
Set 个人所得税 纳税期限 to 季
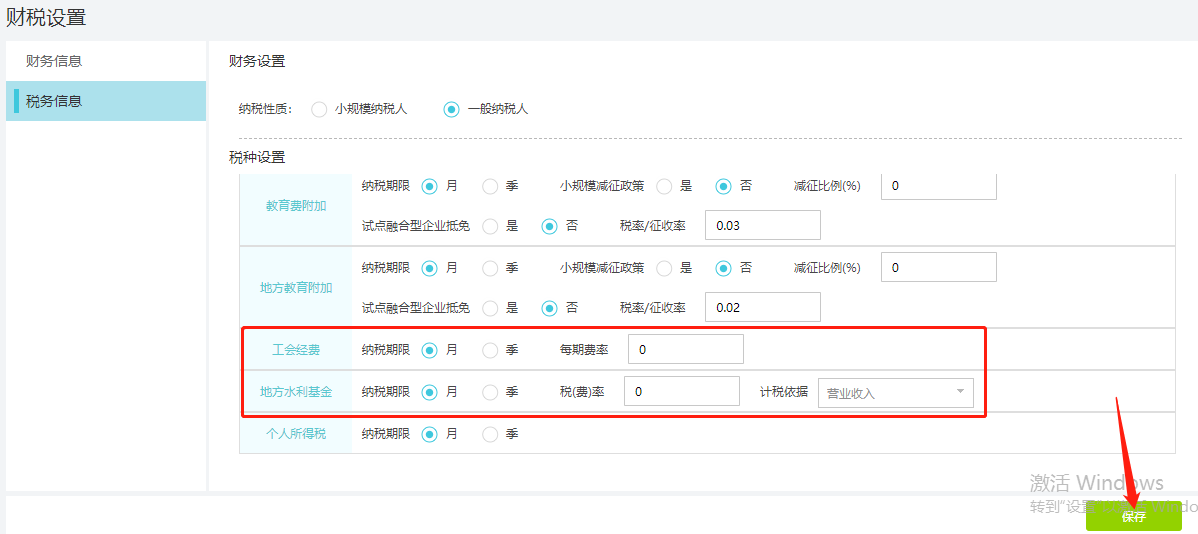click(490, 434)
